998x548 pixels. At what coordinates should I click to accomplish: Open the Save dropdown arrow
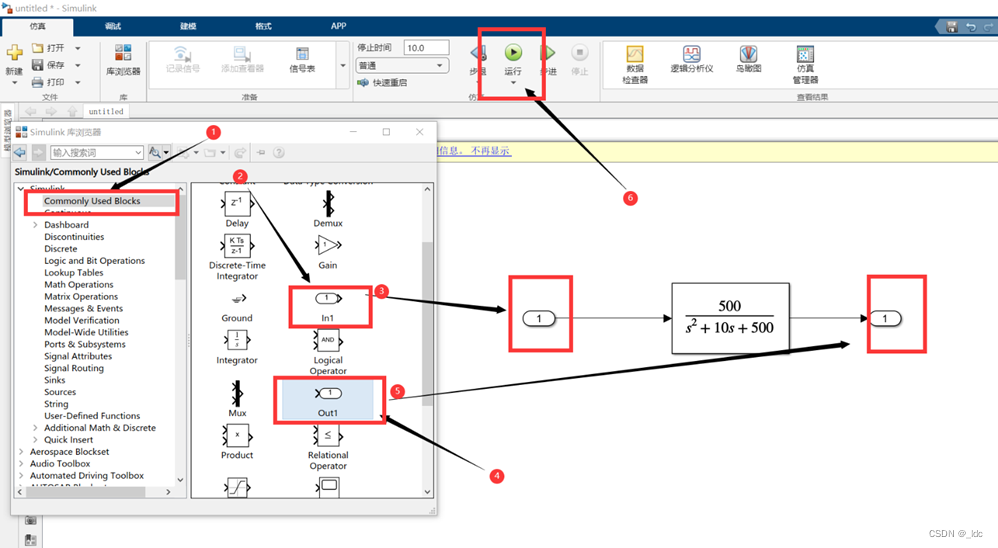[78, 65]
